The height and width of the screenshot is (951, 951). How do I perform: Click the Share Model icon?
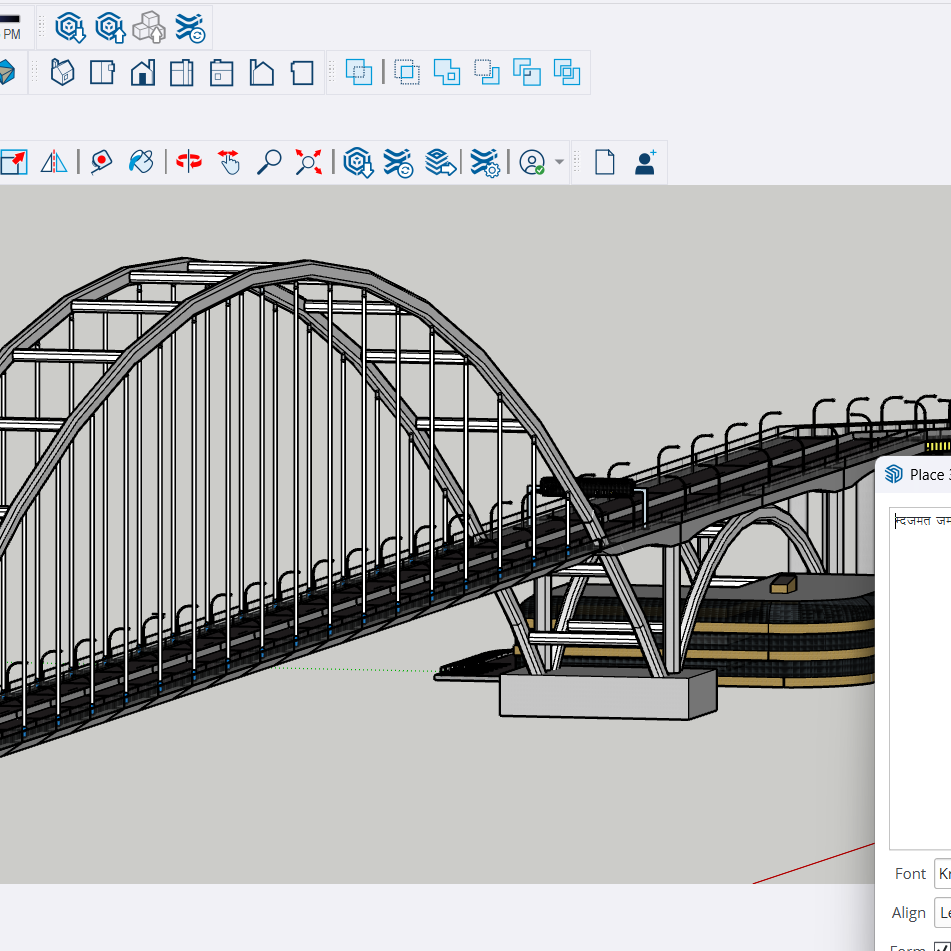[110, 27]
